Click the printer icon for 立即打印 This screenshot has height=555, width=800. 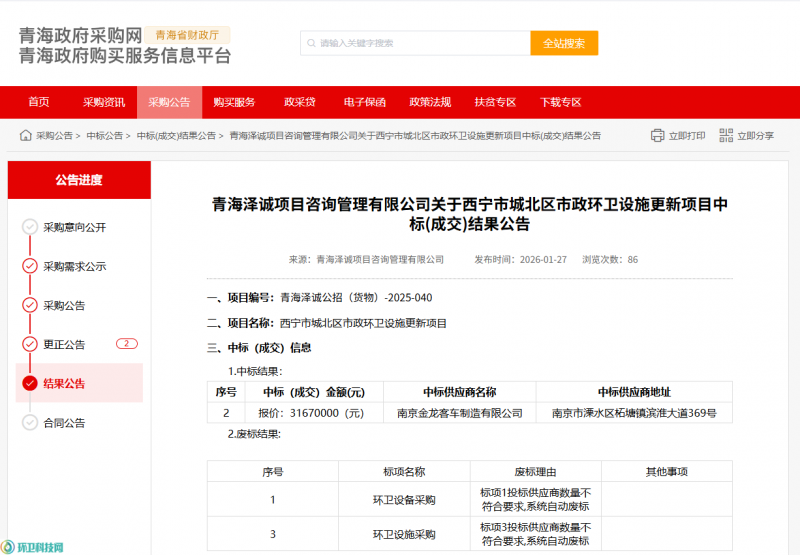[x=657, y=135]
